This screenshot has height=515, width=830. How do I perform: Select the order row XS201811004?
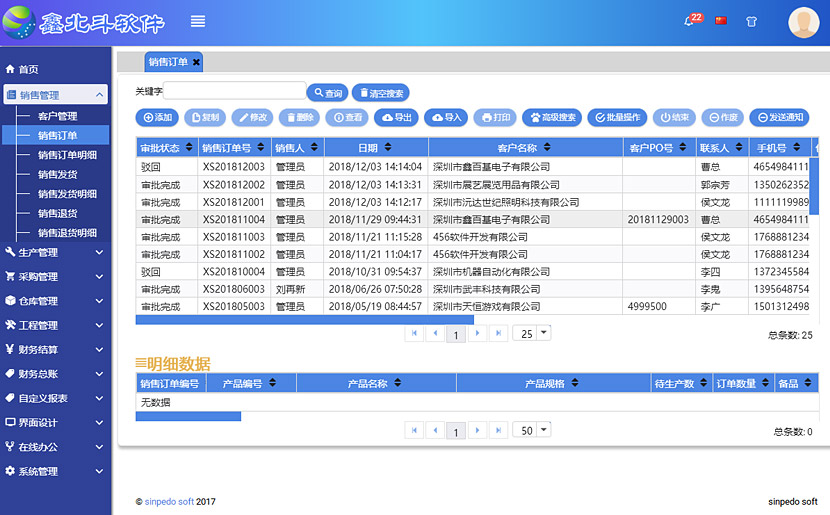click(x=472, y=219)
